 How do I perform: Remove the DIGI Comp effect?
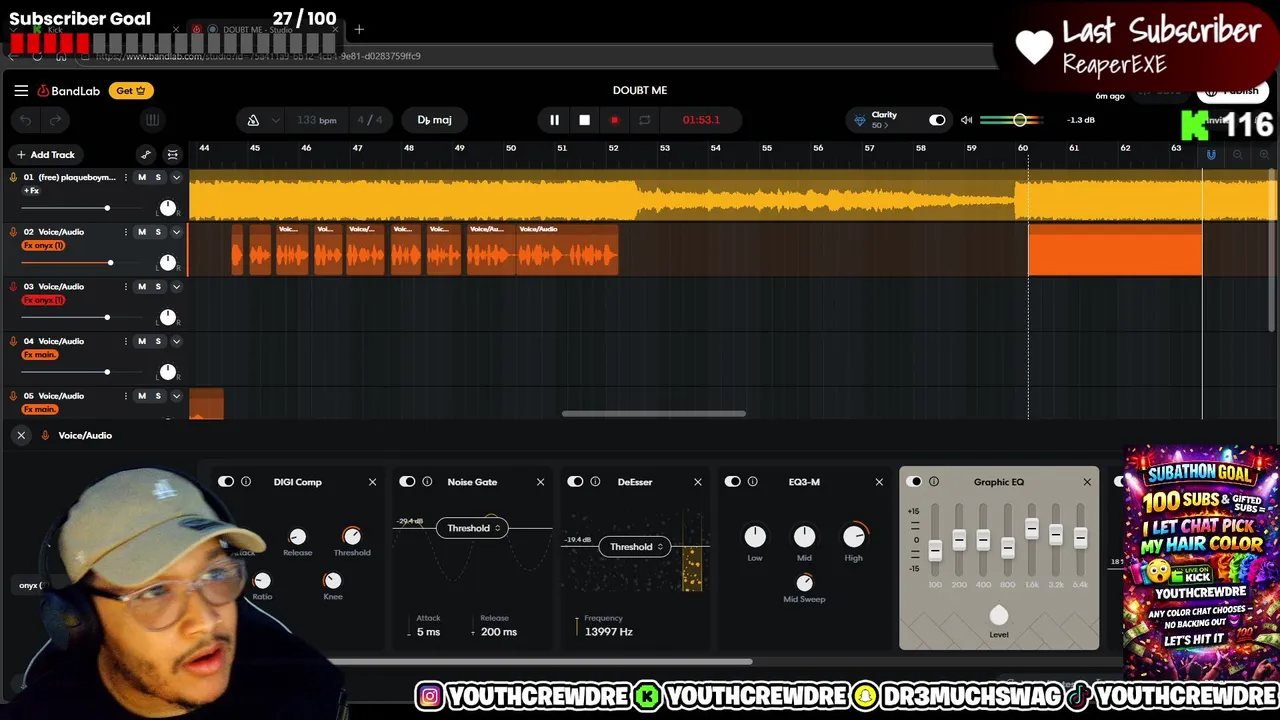pos(372,482)
